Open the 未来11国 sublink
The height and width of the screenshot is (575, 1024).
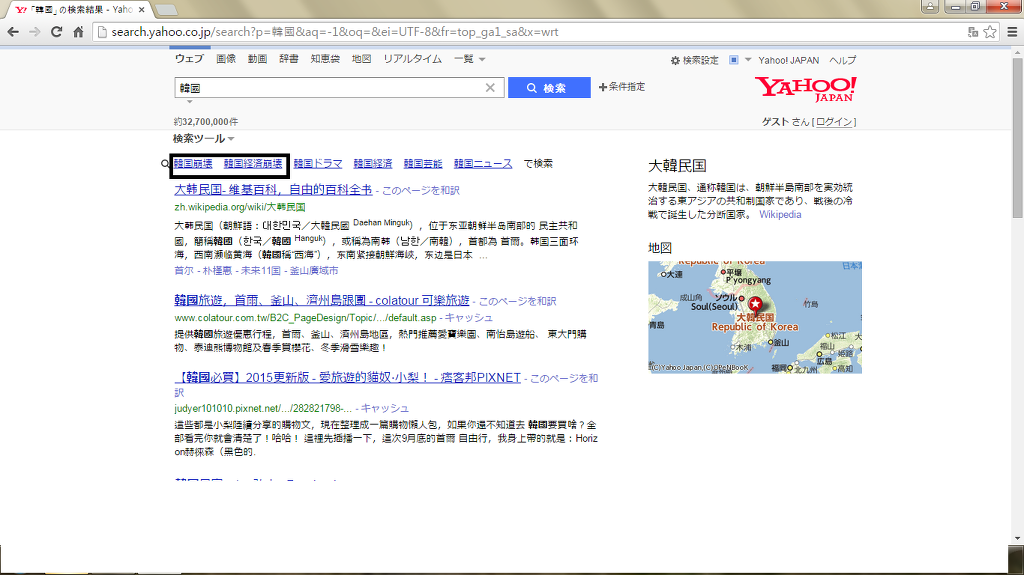pyautogui.click(x=261, y=271)
